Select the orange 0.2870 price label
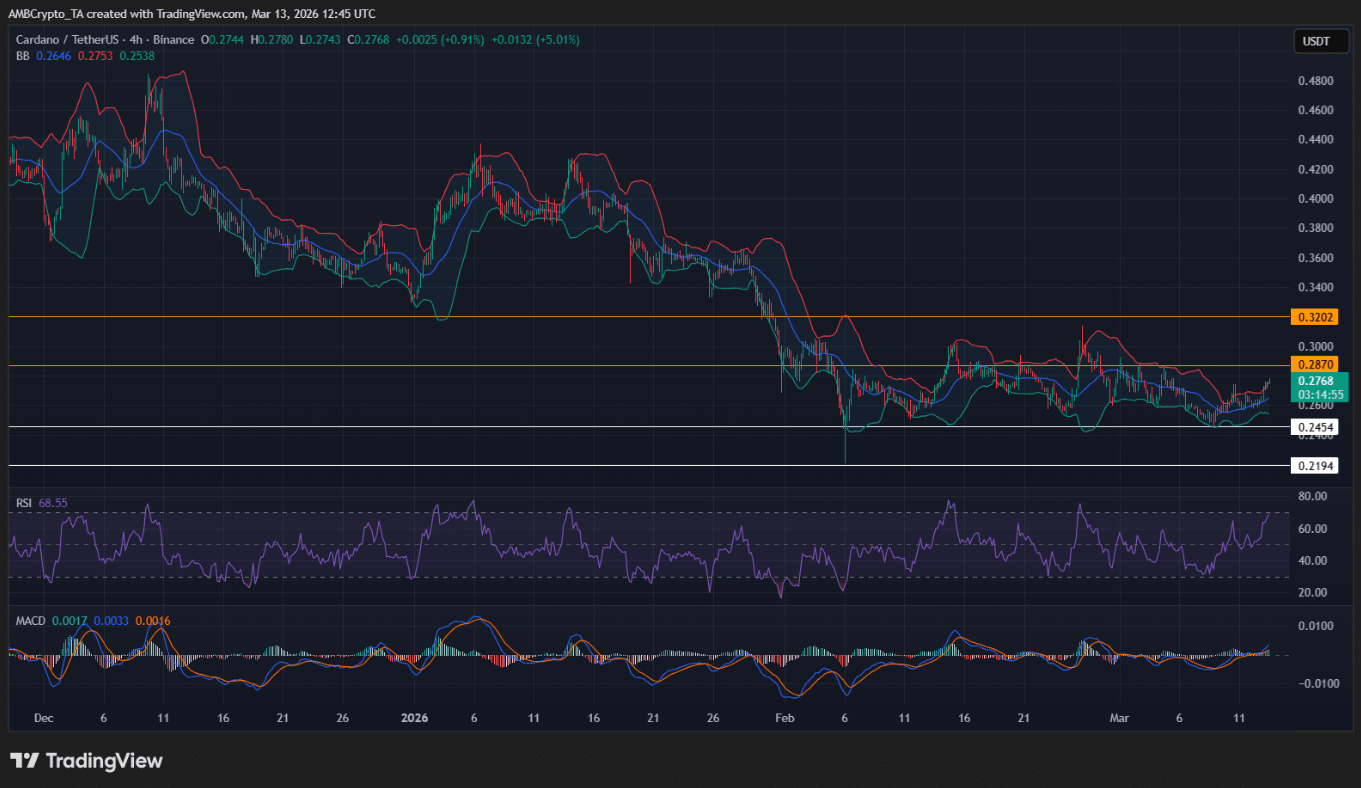Screen dimensions: 1361x788 point(1316,365)
